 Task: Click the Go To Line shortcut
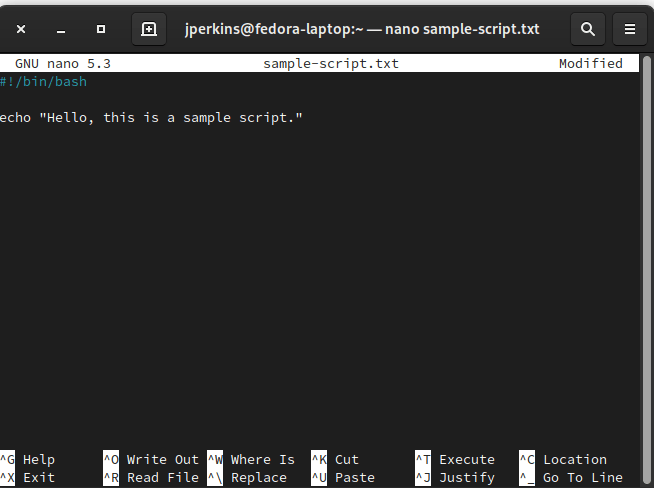(x=582, y=478)
